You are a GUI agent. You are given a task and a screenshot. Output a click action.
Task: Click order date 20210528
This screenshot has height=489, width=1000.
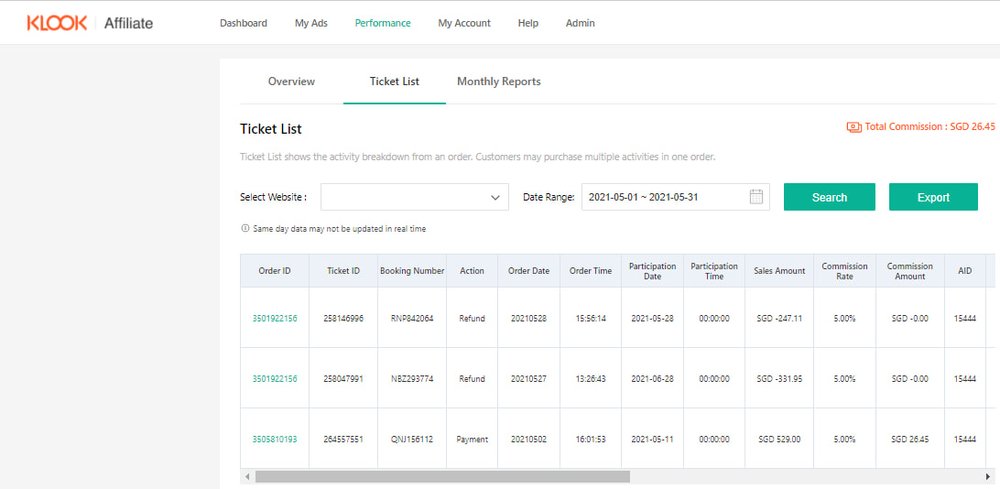point(529,318)
